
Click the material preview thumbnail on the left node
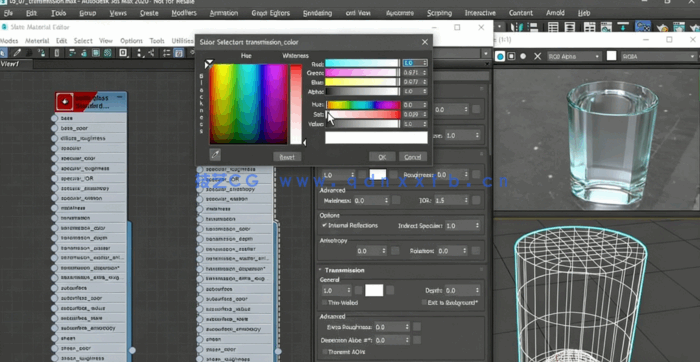66,102
